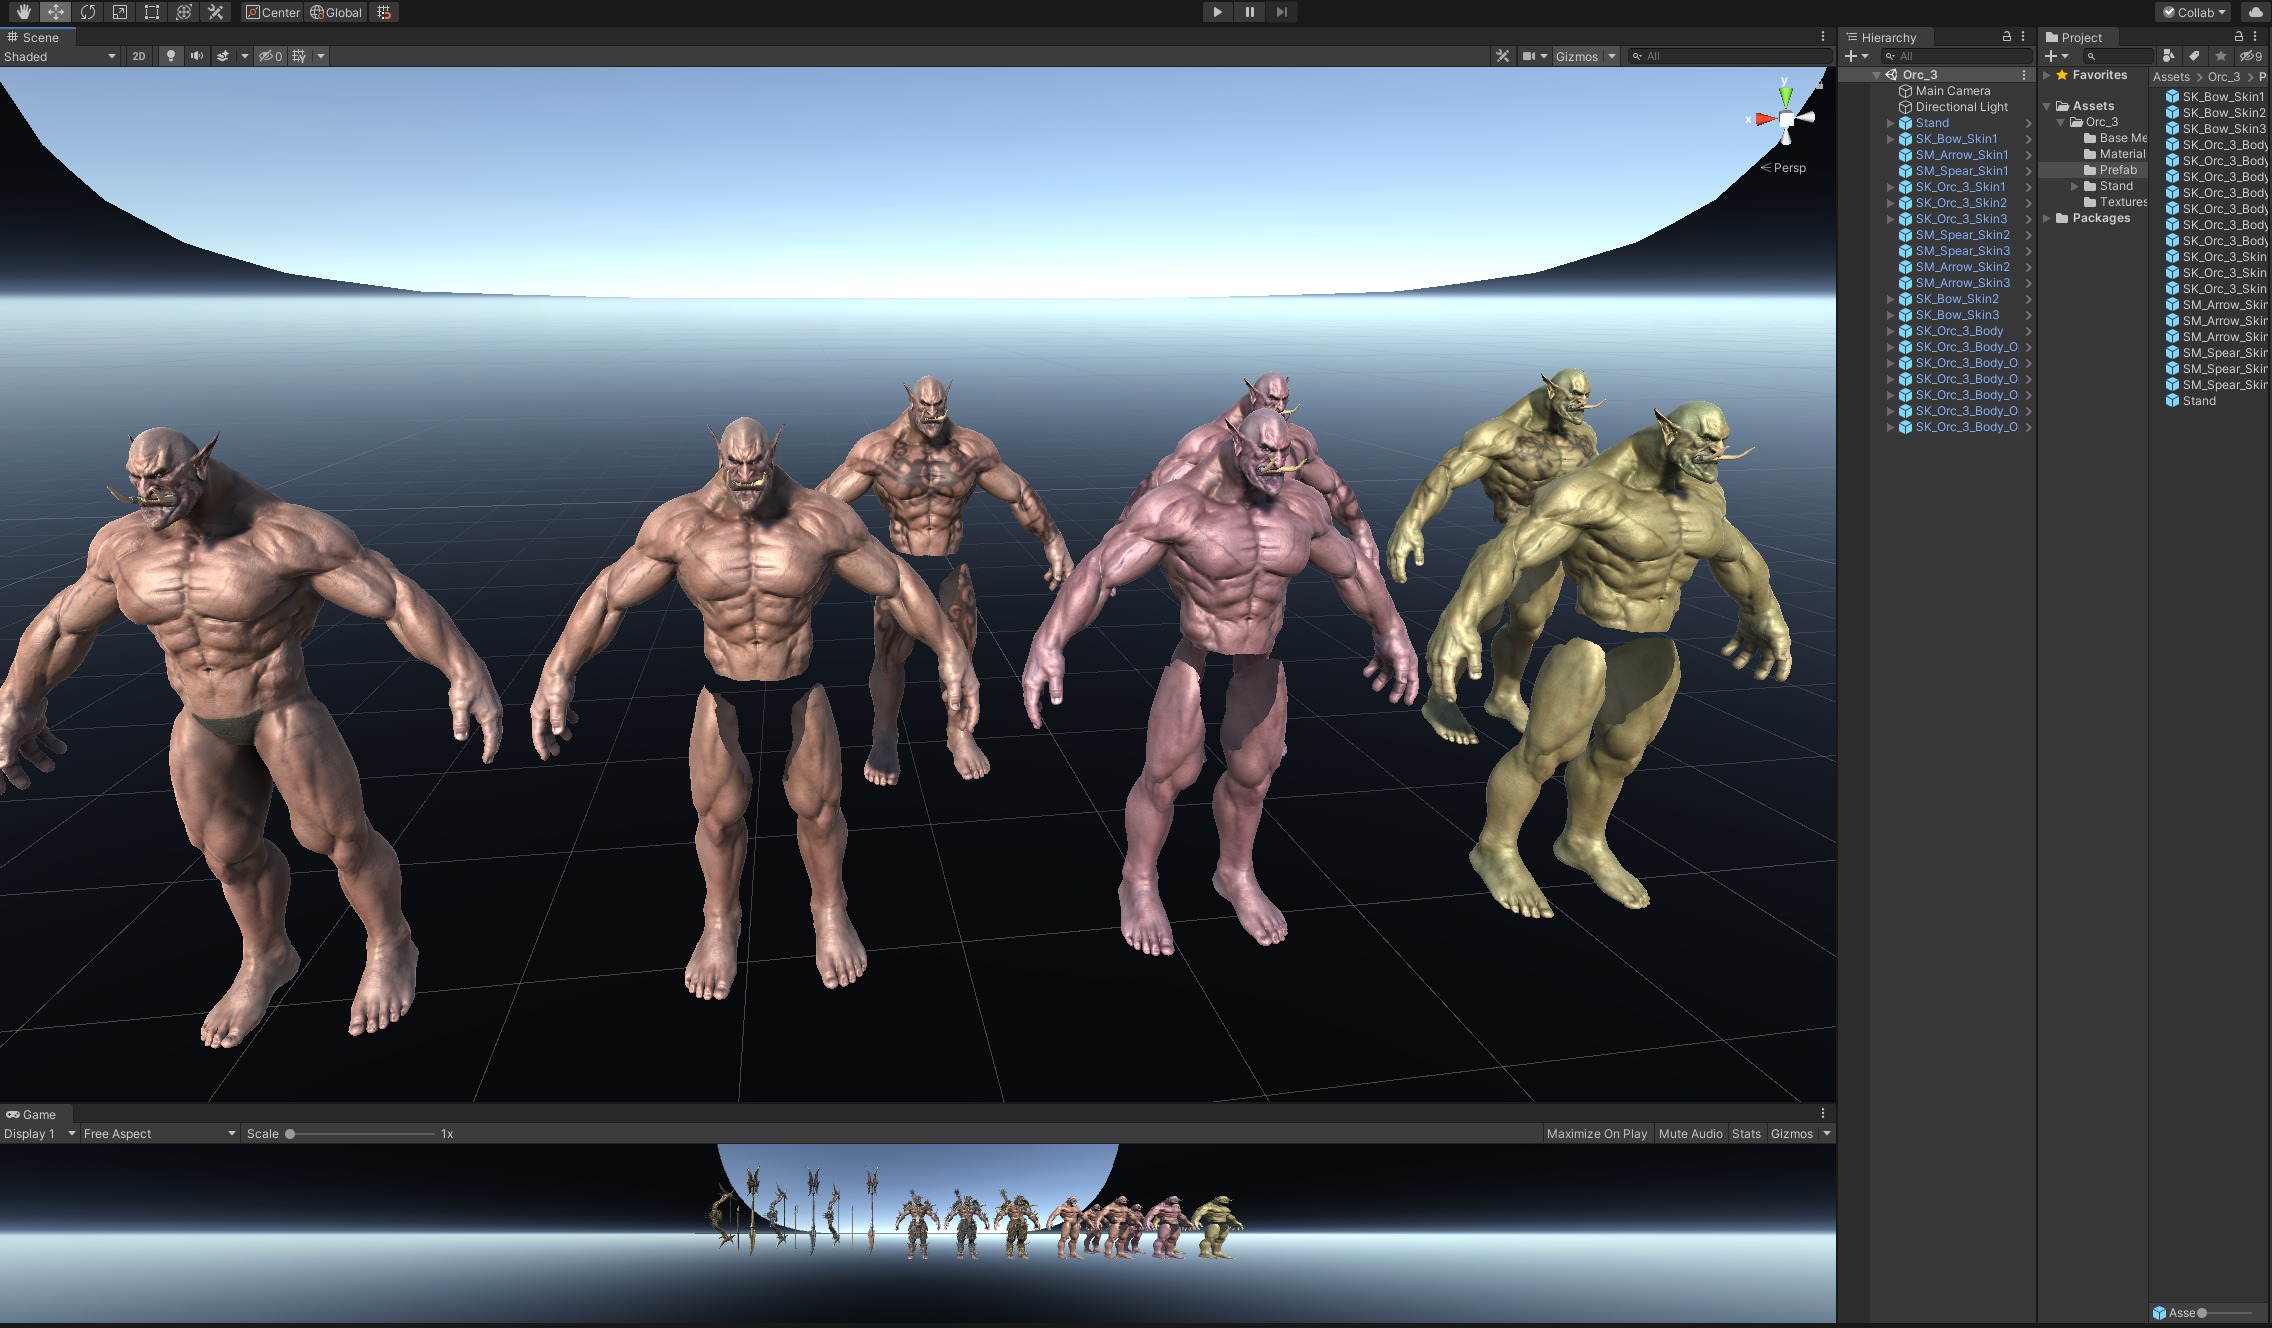2272x1328 pixels.
Task: Open prefab arrow for SM_Arrow_Skin1
Action: click(2028, 155)
